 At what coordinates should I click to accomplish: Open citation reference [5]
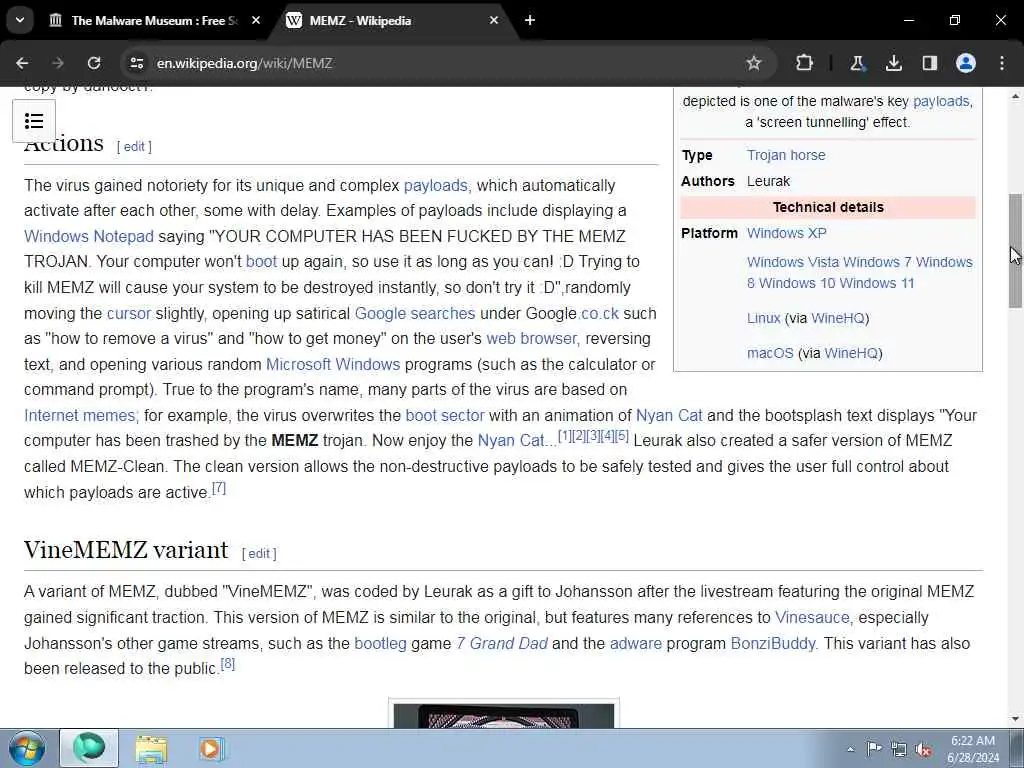point(622,436)
